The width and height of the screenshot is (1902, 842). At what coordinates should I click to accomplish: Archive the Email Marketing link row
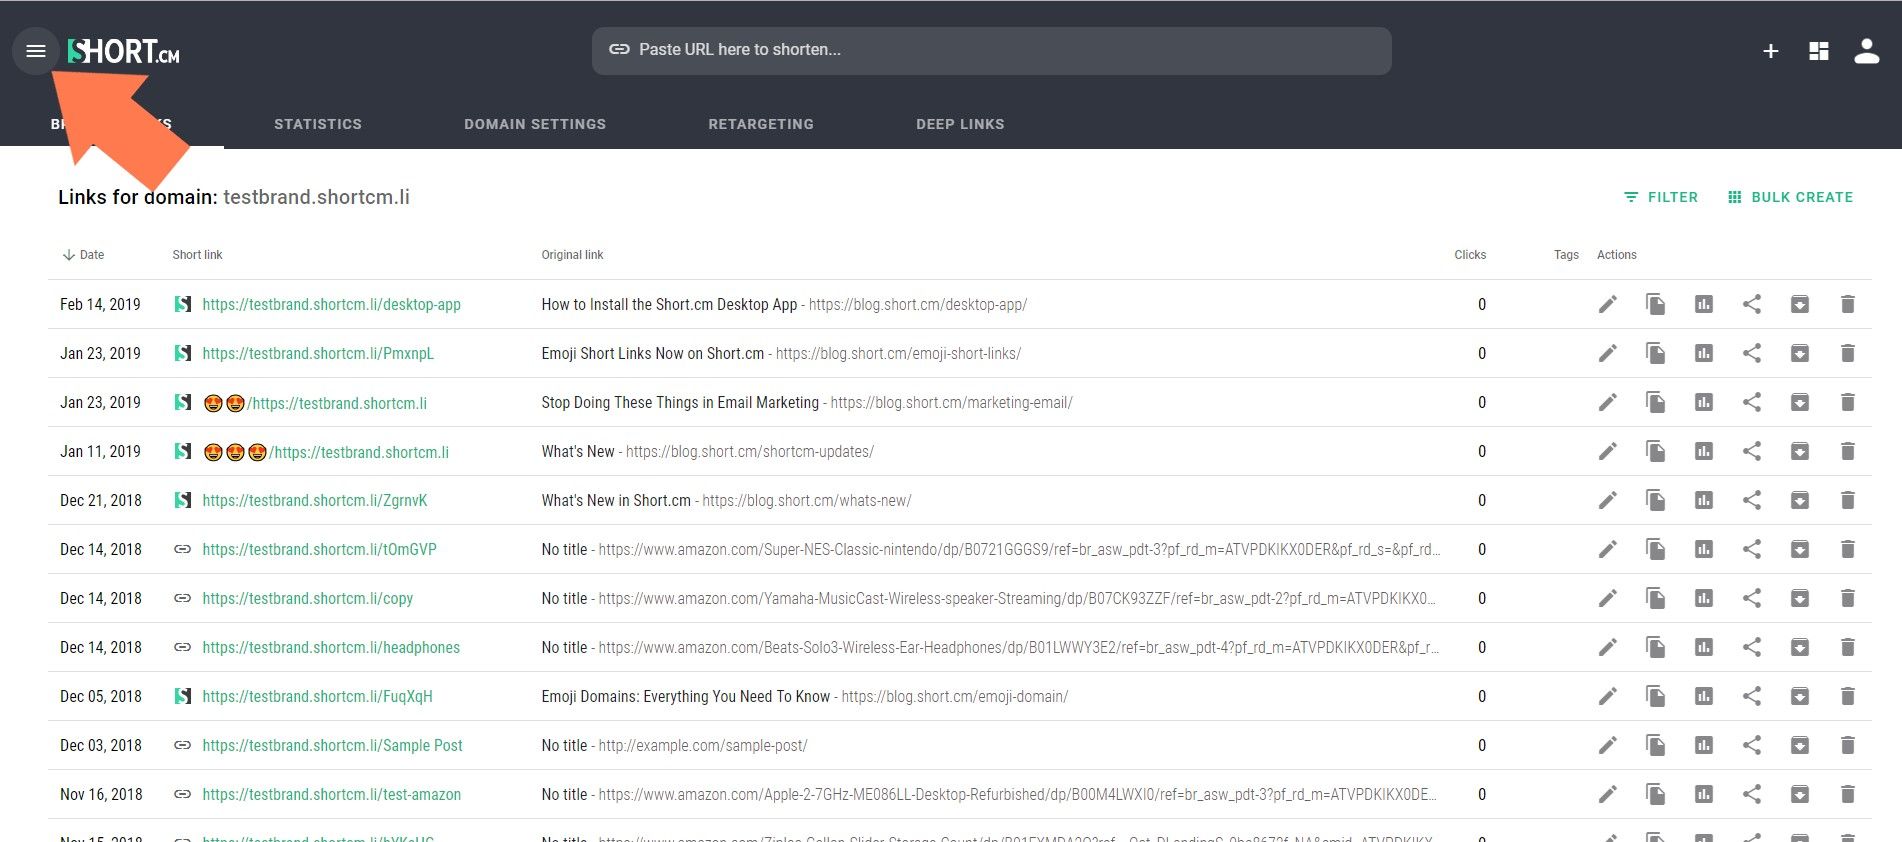pyautogui.click(x=1799, y=402)
